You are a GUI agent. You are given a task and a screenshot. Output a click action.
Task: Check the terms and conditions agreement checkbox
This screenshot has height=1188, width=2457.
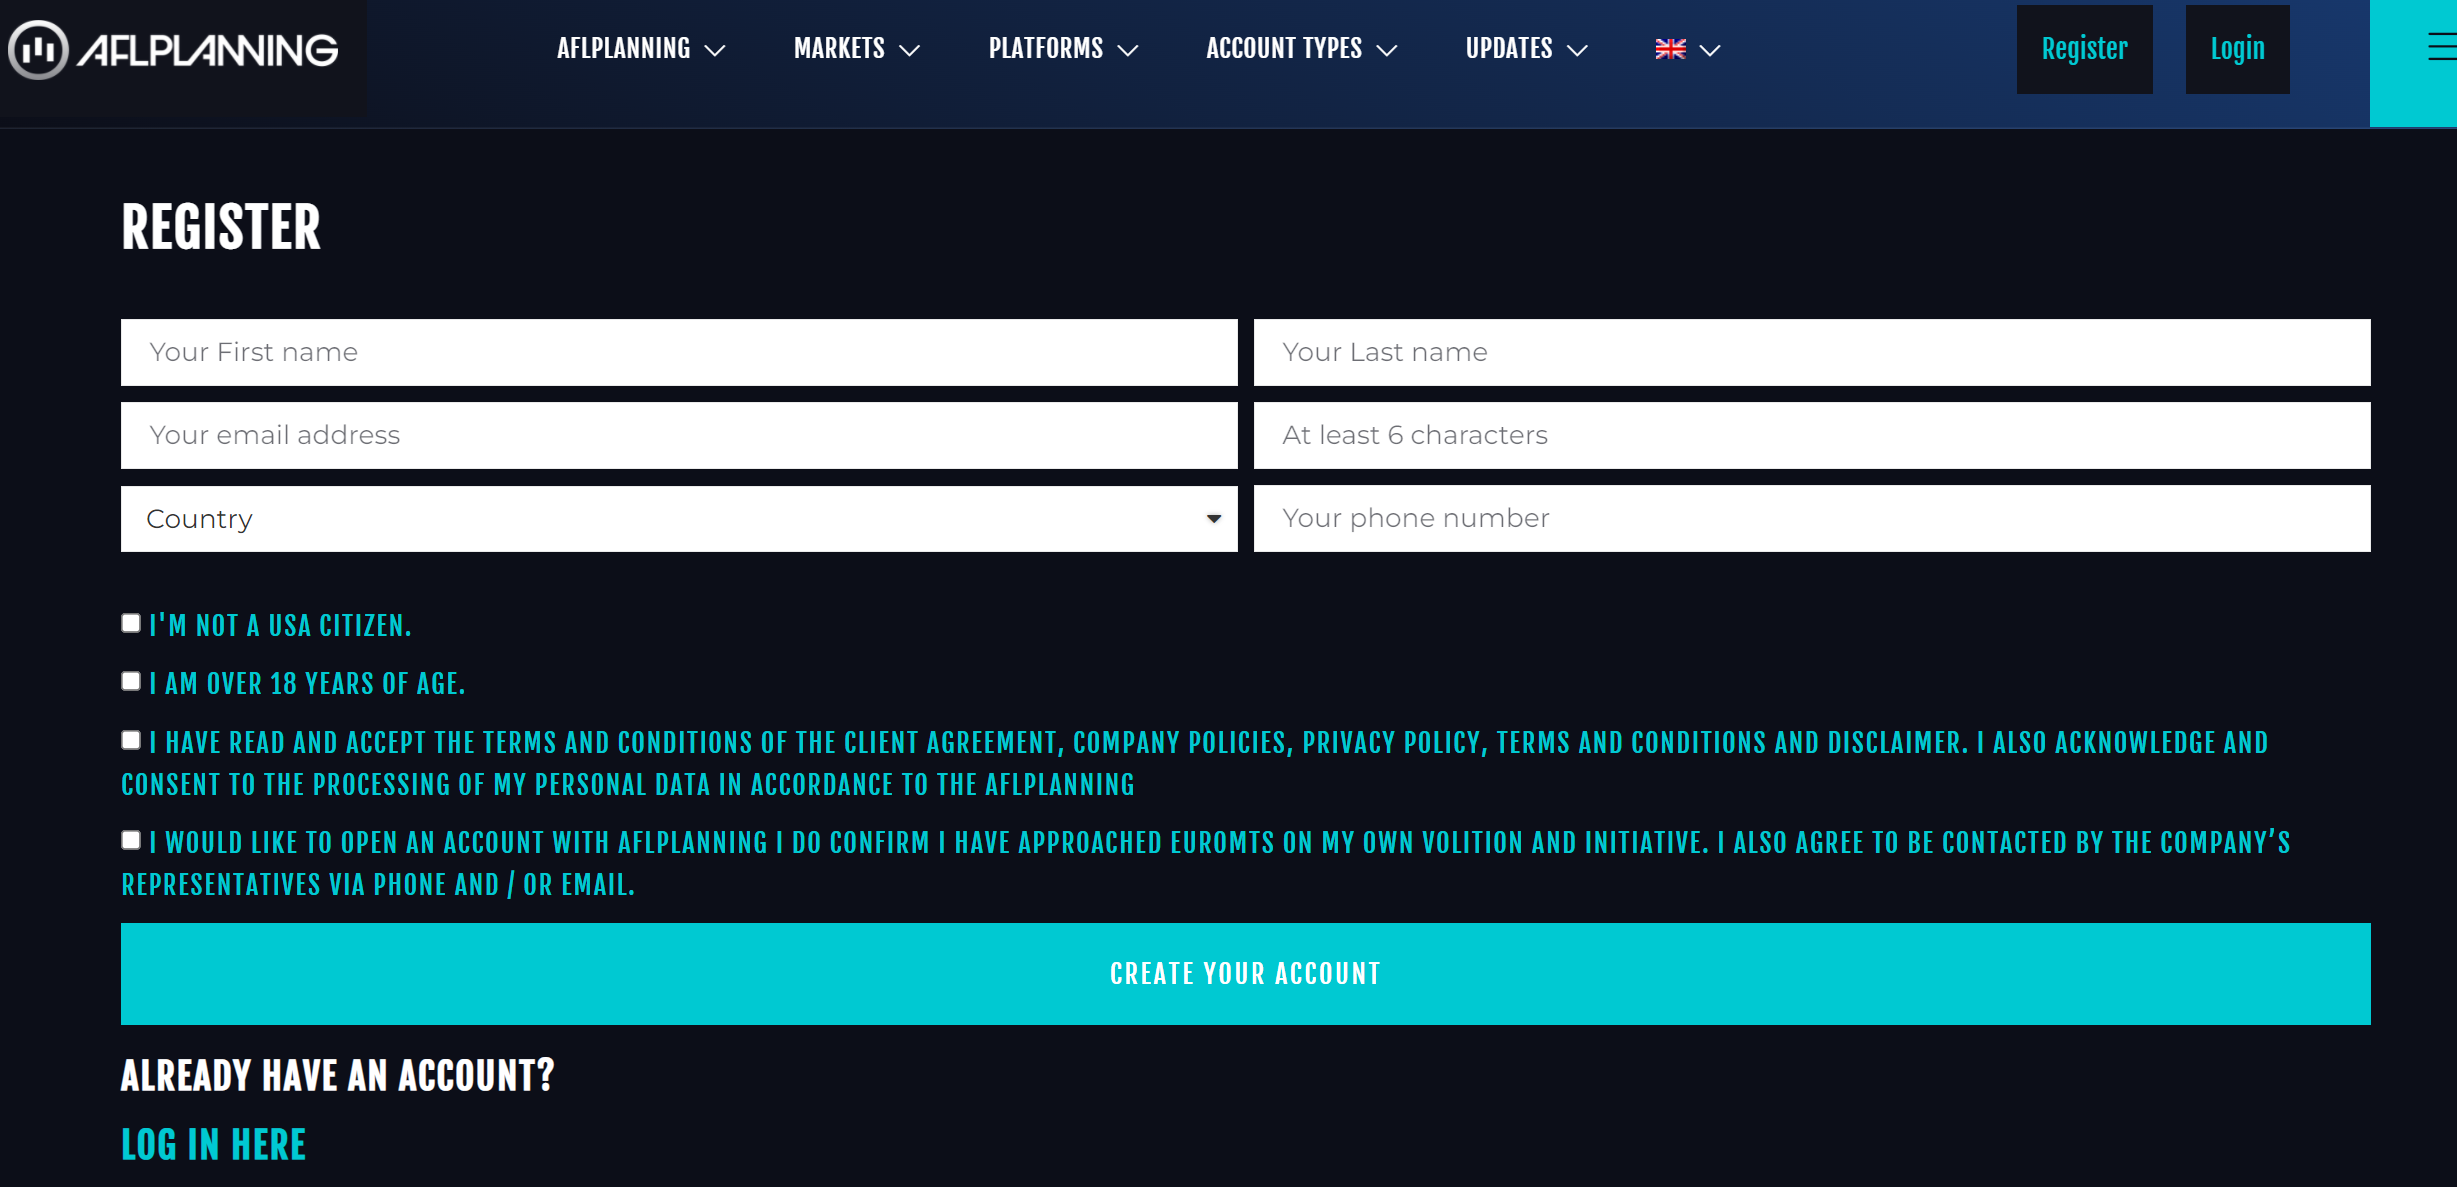point(132,738)
